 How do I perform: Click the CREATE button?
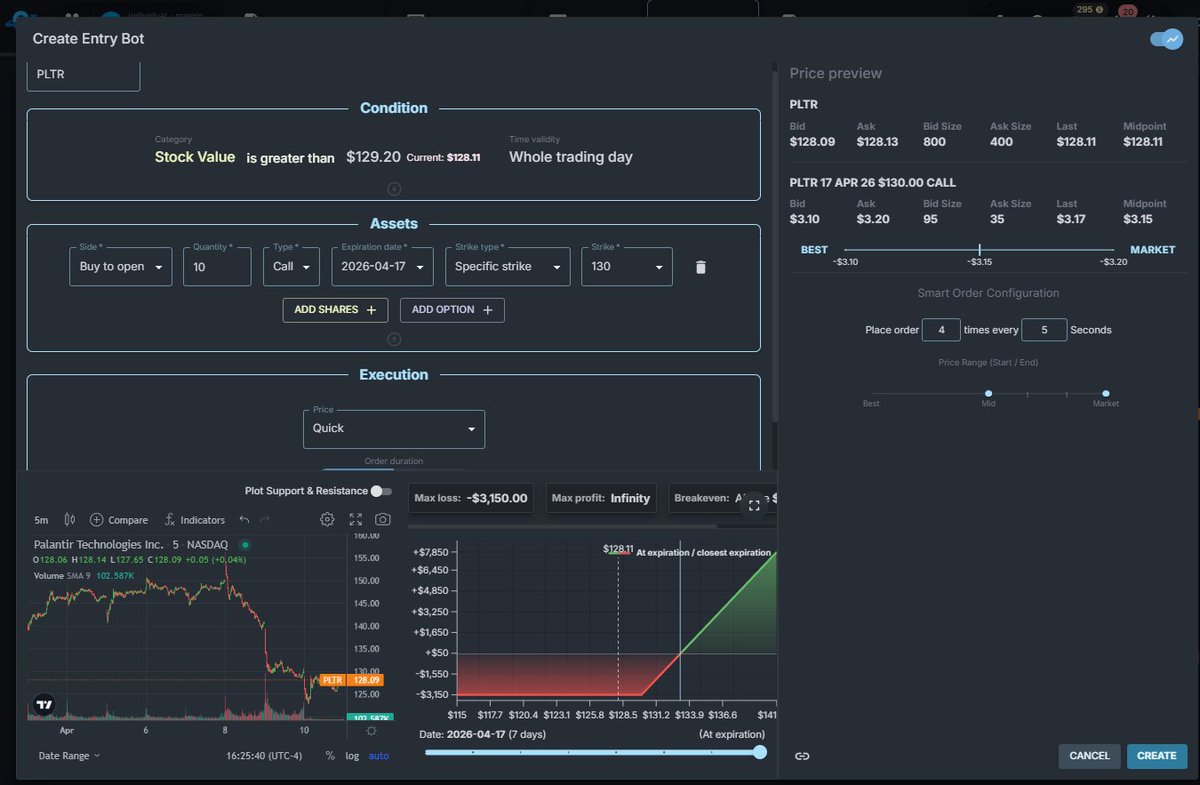click(x=1156, y=756)
